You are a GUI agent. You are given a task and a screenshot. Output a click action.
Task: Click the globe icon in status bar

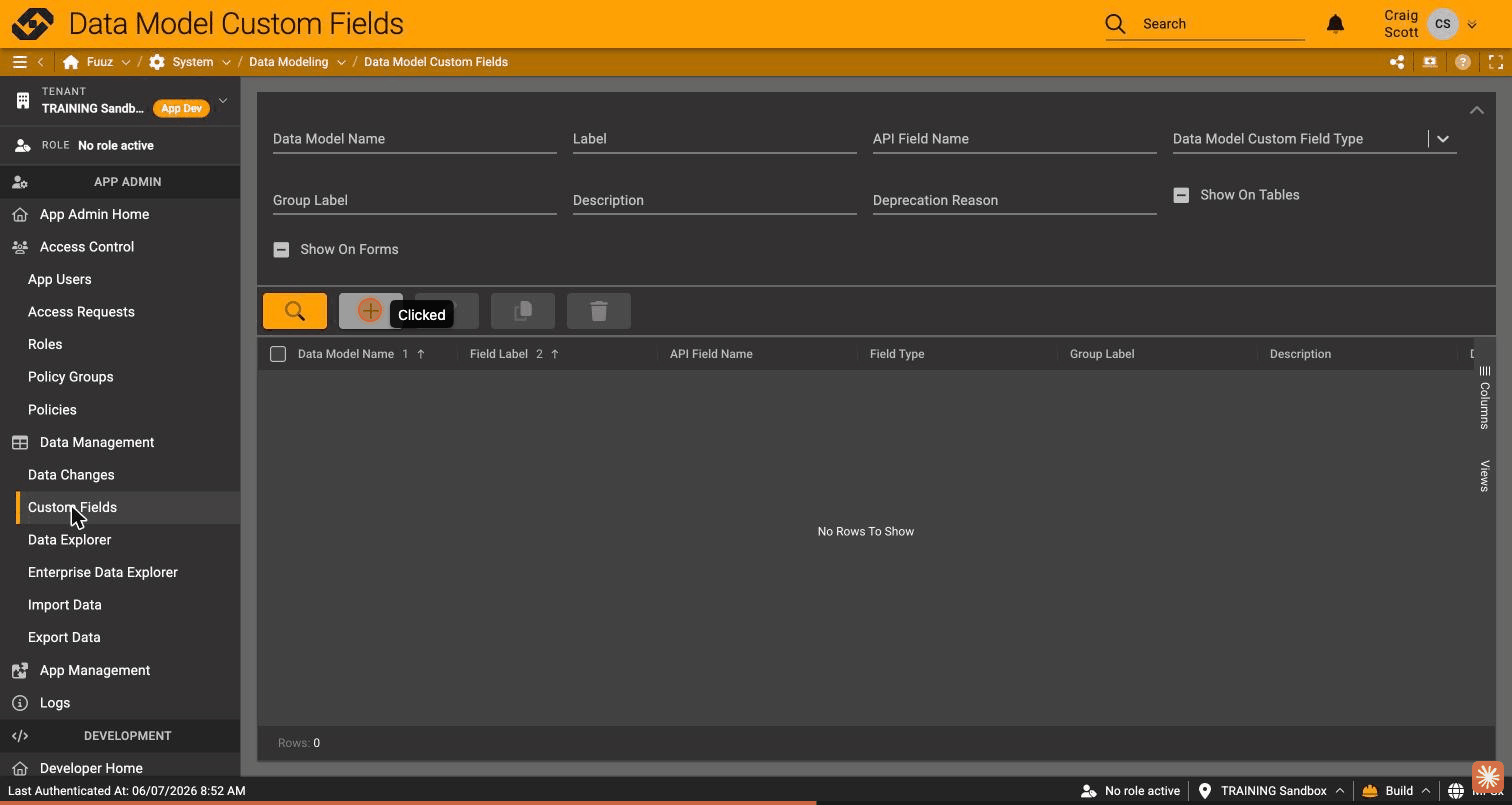pyautogui.click(x=1456, y=791)
